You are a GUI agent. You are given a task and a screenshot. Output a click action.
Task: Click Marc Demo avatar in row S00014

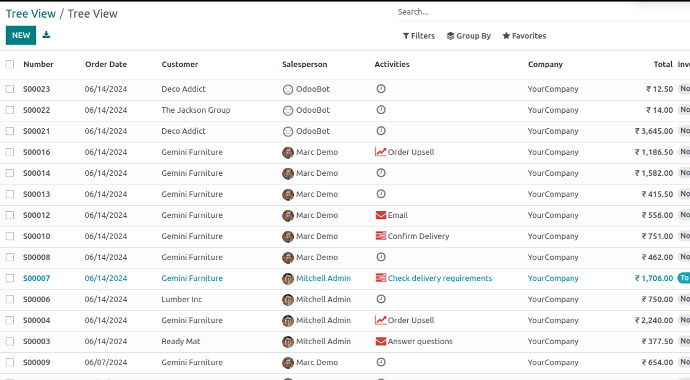coord(288,173)
